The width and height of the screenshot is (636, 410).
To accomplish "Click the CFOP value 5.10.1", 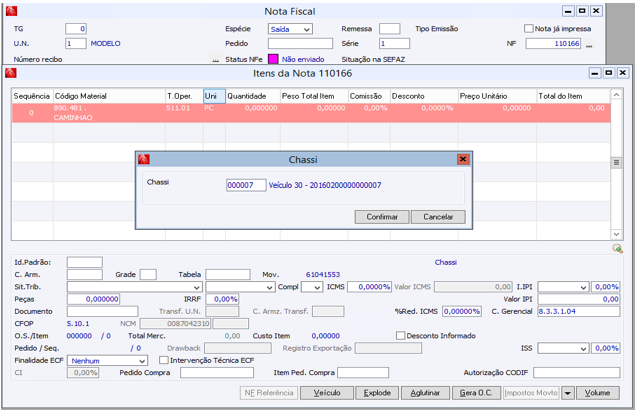I will [78, 324].
